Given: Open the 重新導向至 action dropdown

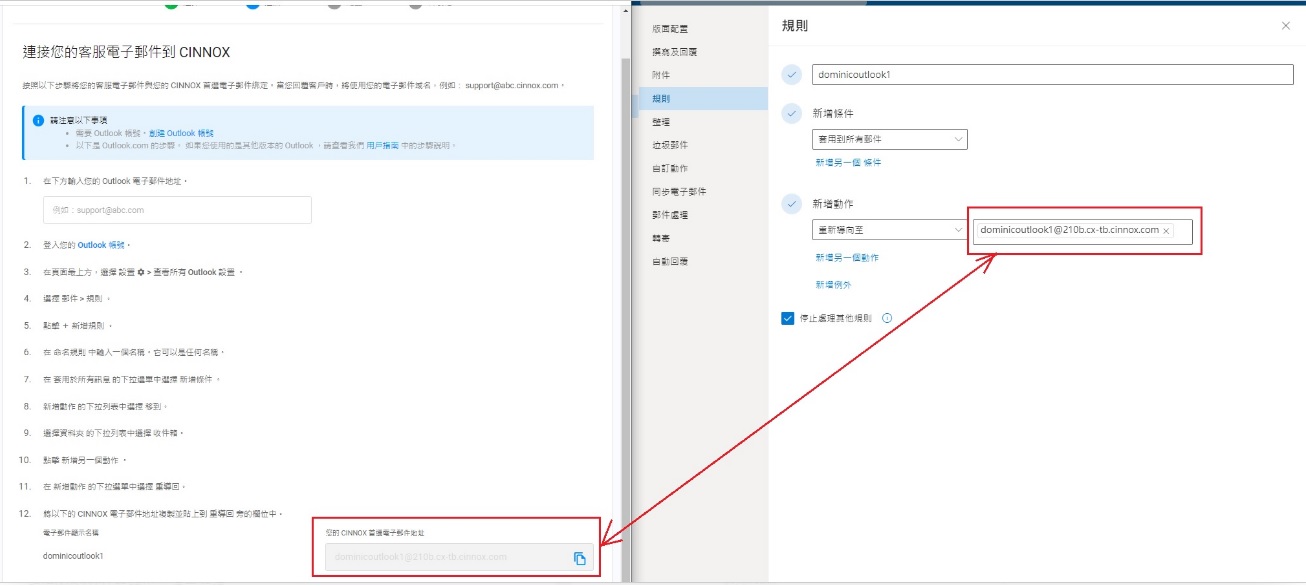Looking at the screenshot, I should coord(890,230).
